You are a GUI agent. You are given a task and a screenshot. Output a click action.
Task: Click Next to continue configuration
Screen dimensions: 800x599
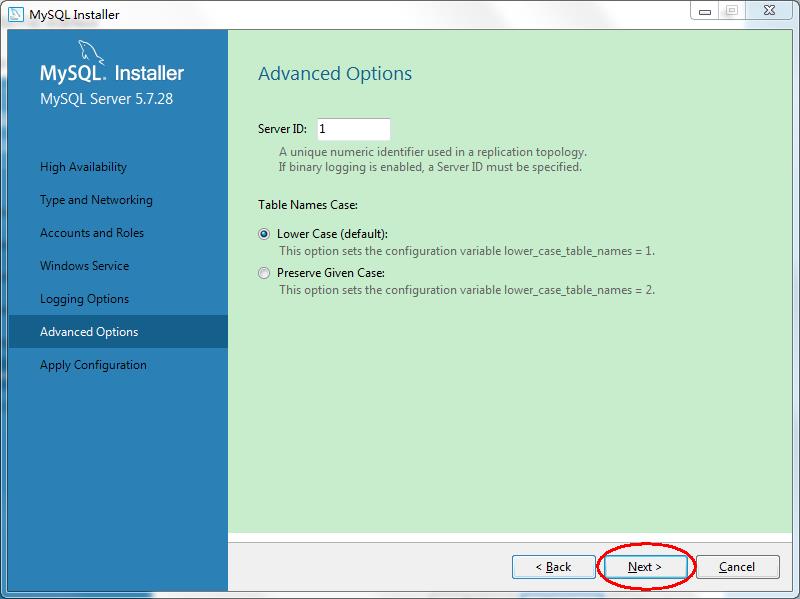point(645,567)
